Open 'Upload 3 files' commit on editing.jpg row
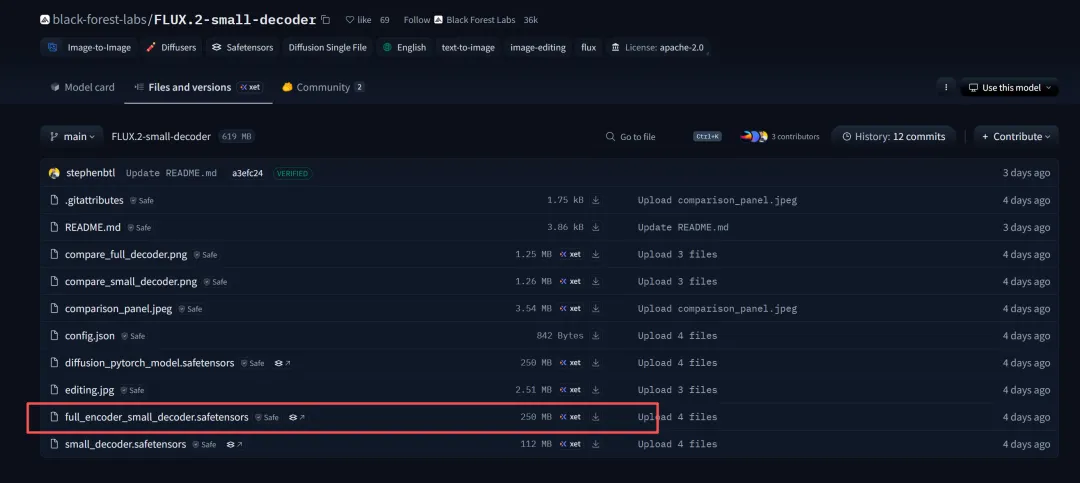Image resolution: width=1080 pixels, height=483 pixels. click(677, 390)
